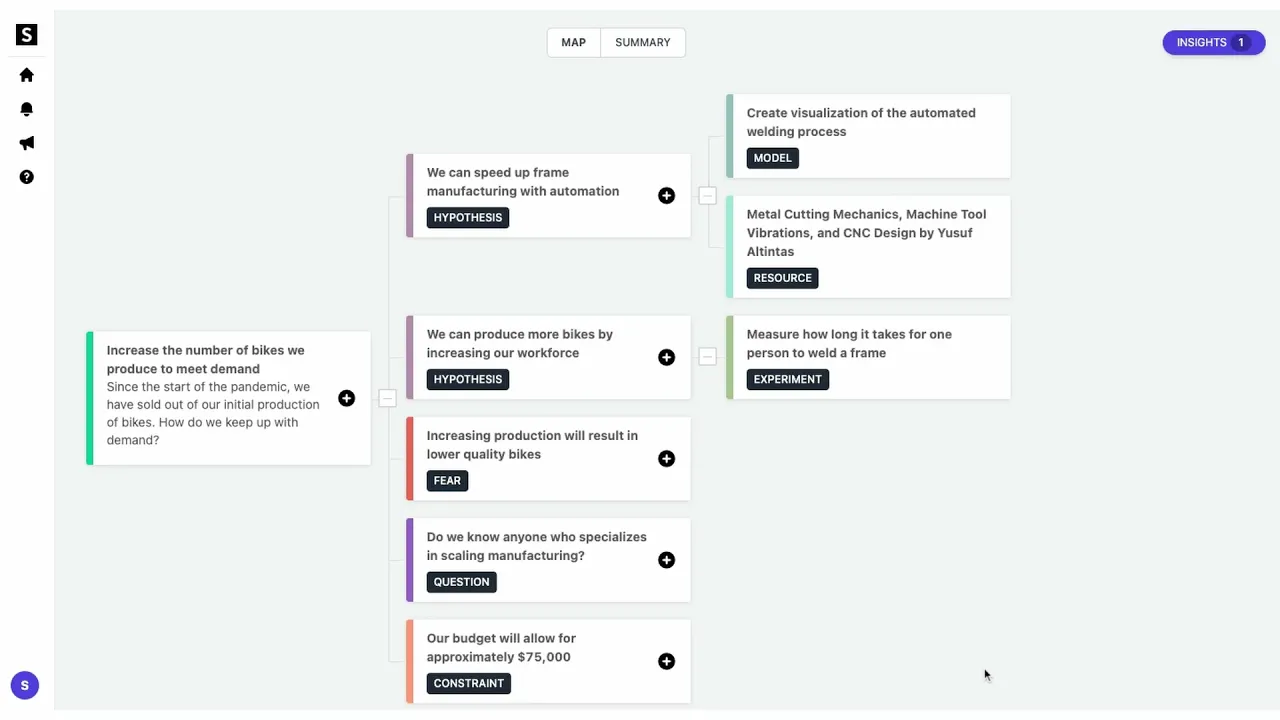Screen dimensions: 1280x720
Task: Click the S logo in the sidebar
Action: pos(27,35)
